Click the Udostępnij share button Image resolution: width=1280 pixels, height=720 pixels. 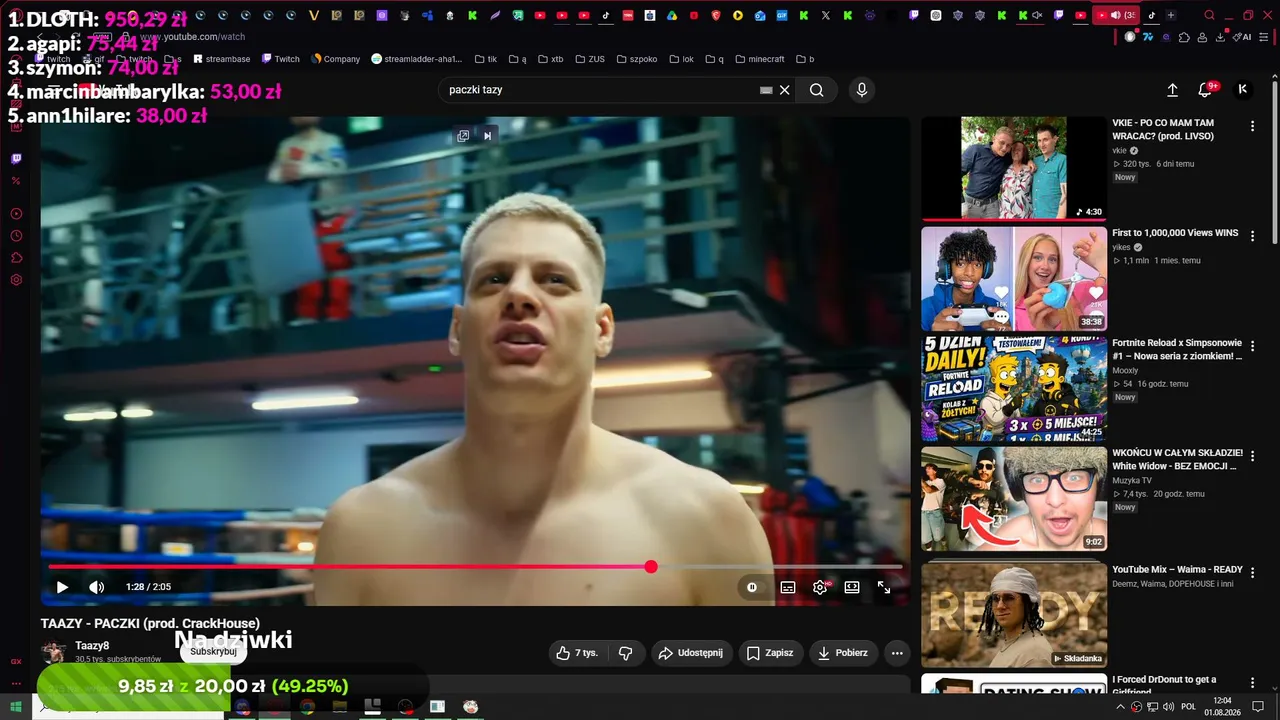coord(691,653)
